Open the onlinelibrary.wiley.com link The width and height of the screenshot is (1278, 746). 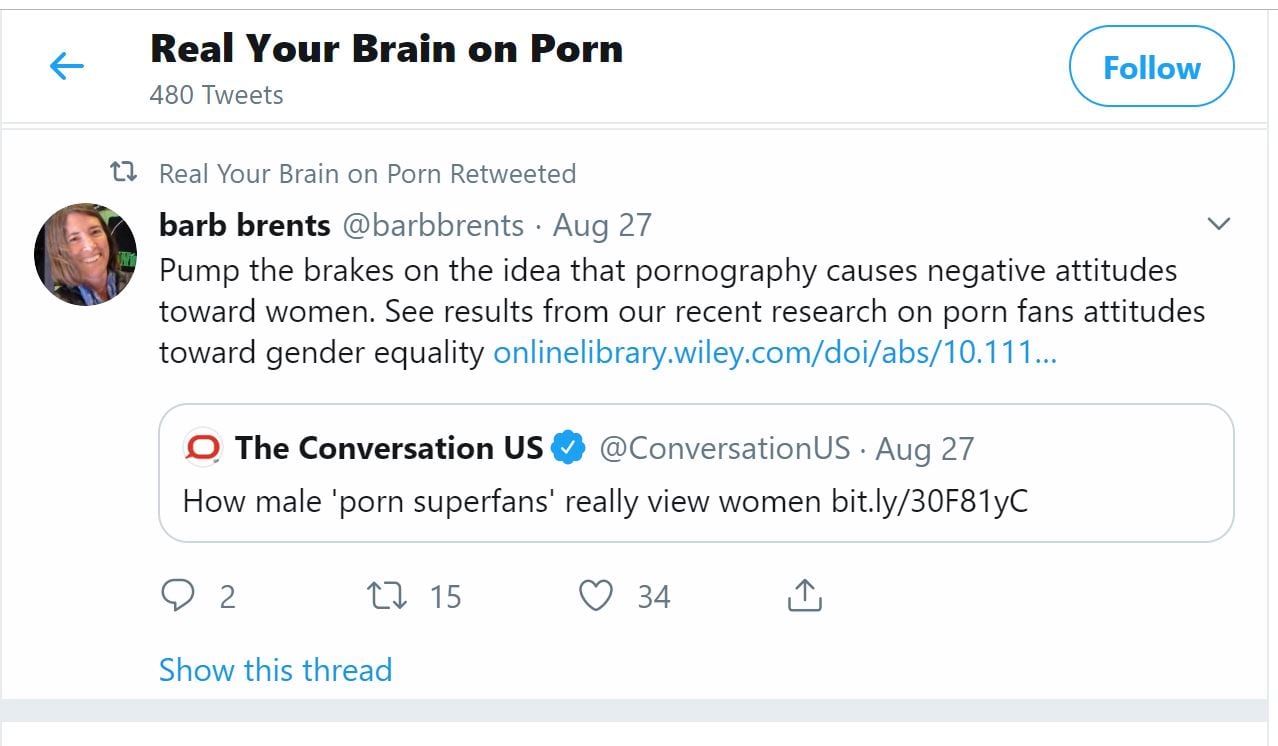click(x=774, y=353)
